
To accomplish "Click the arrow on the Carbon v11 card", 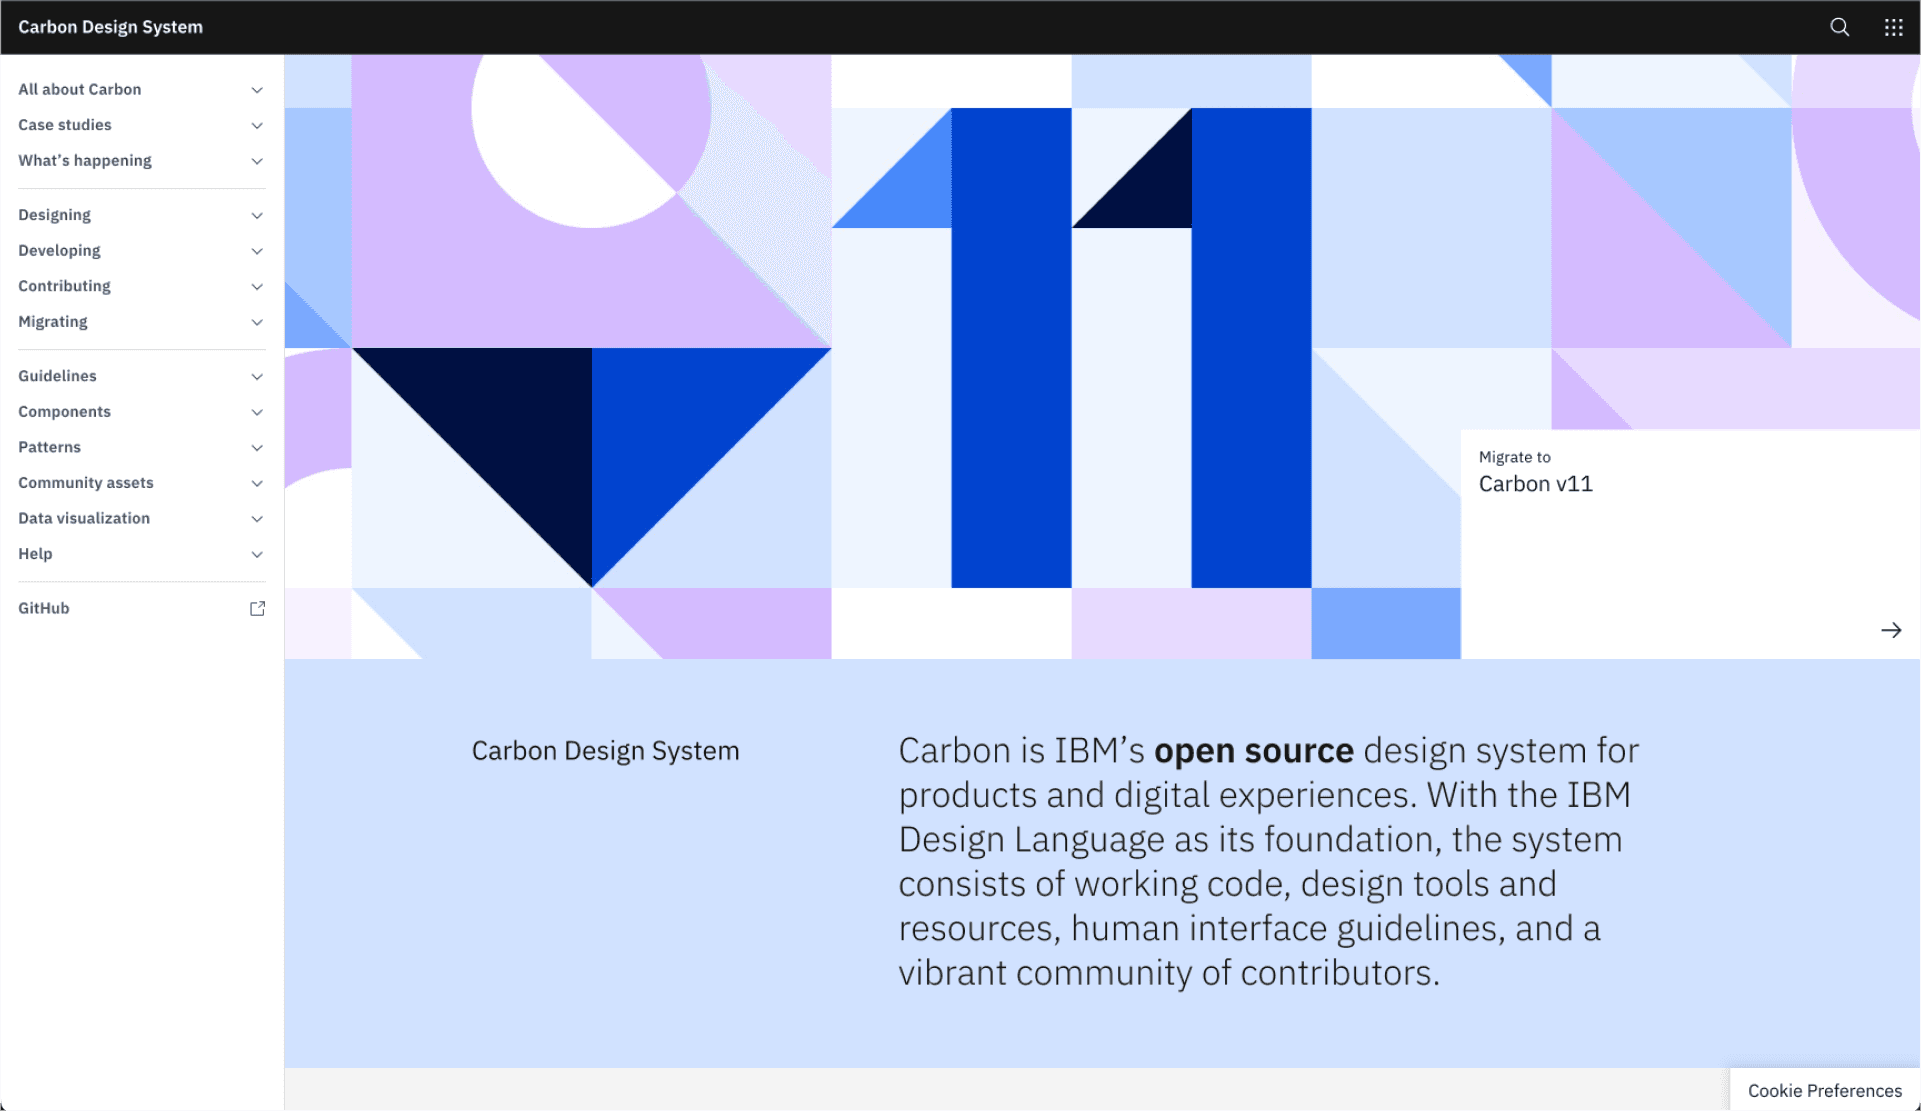I will tap(1890, 630).
